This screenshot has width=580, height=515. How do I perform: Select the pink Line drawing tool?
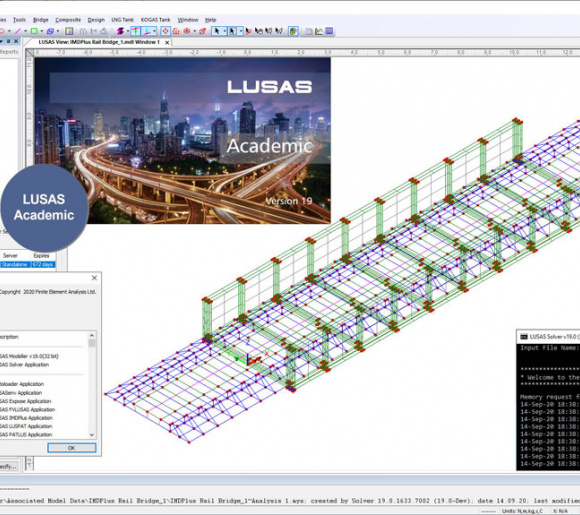click(17, 31)
